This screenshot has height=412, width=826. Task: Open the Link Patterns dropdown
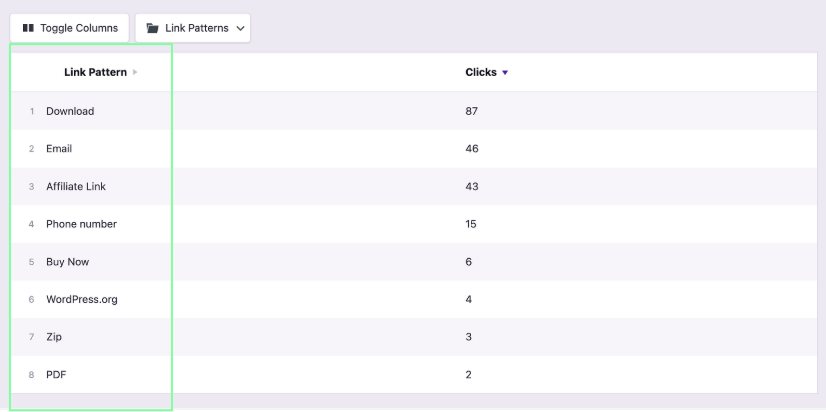193,28
